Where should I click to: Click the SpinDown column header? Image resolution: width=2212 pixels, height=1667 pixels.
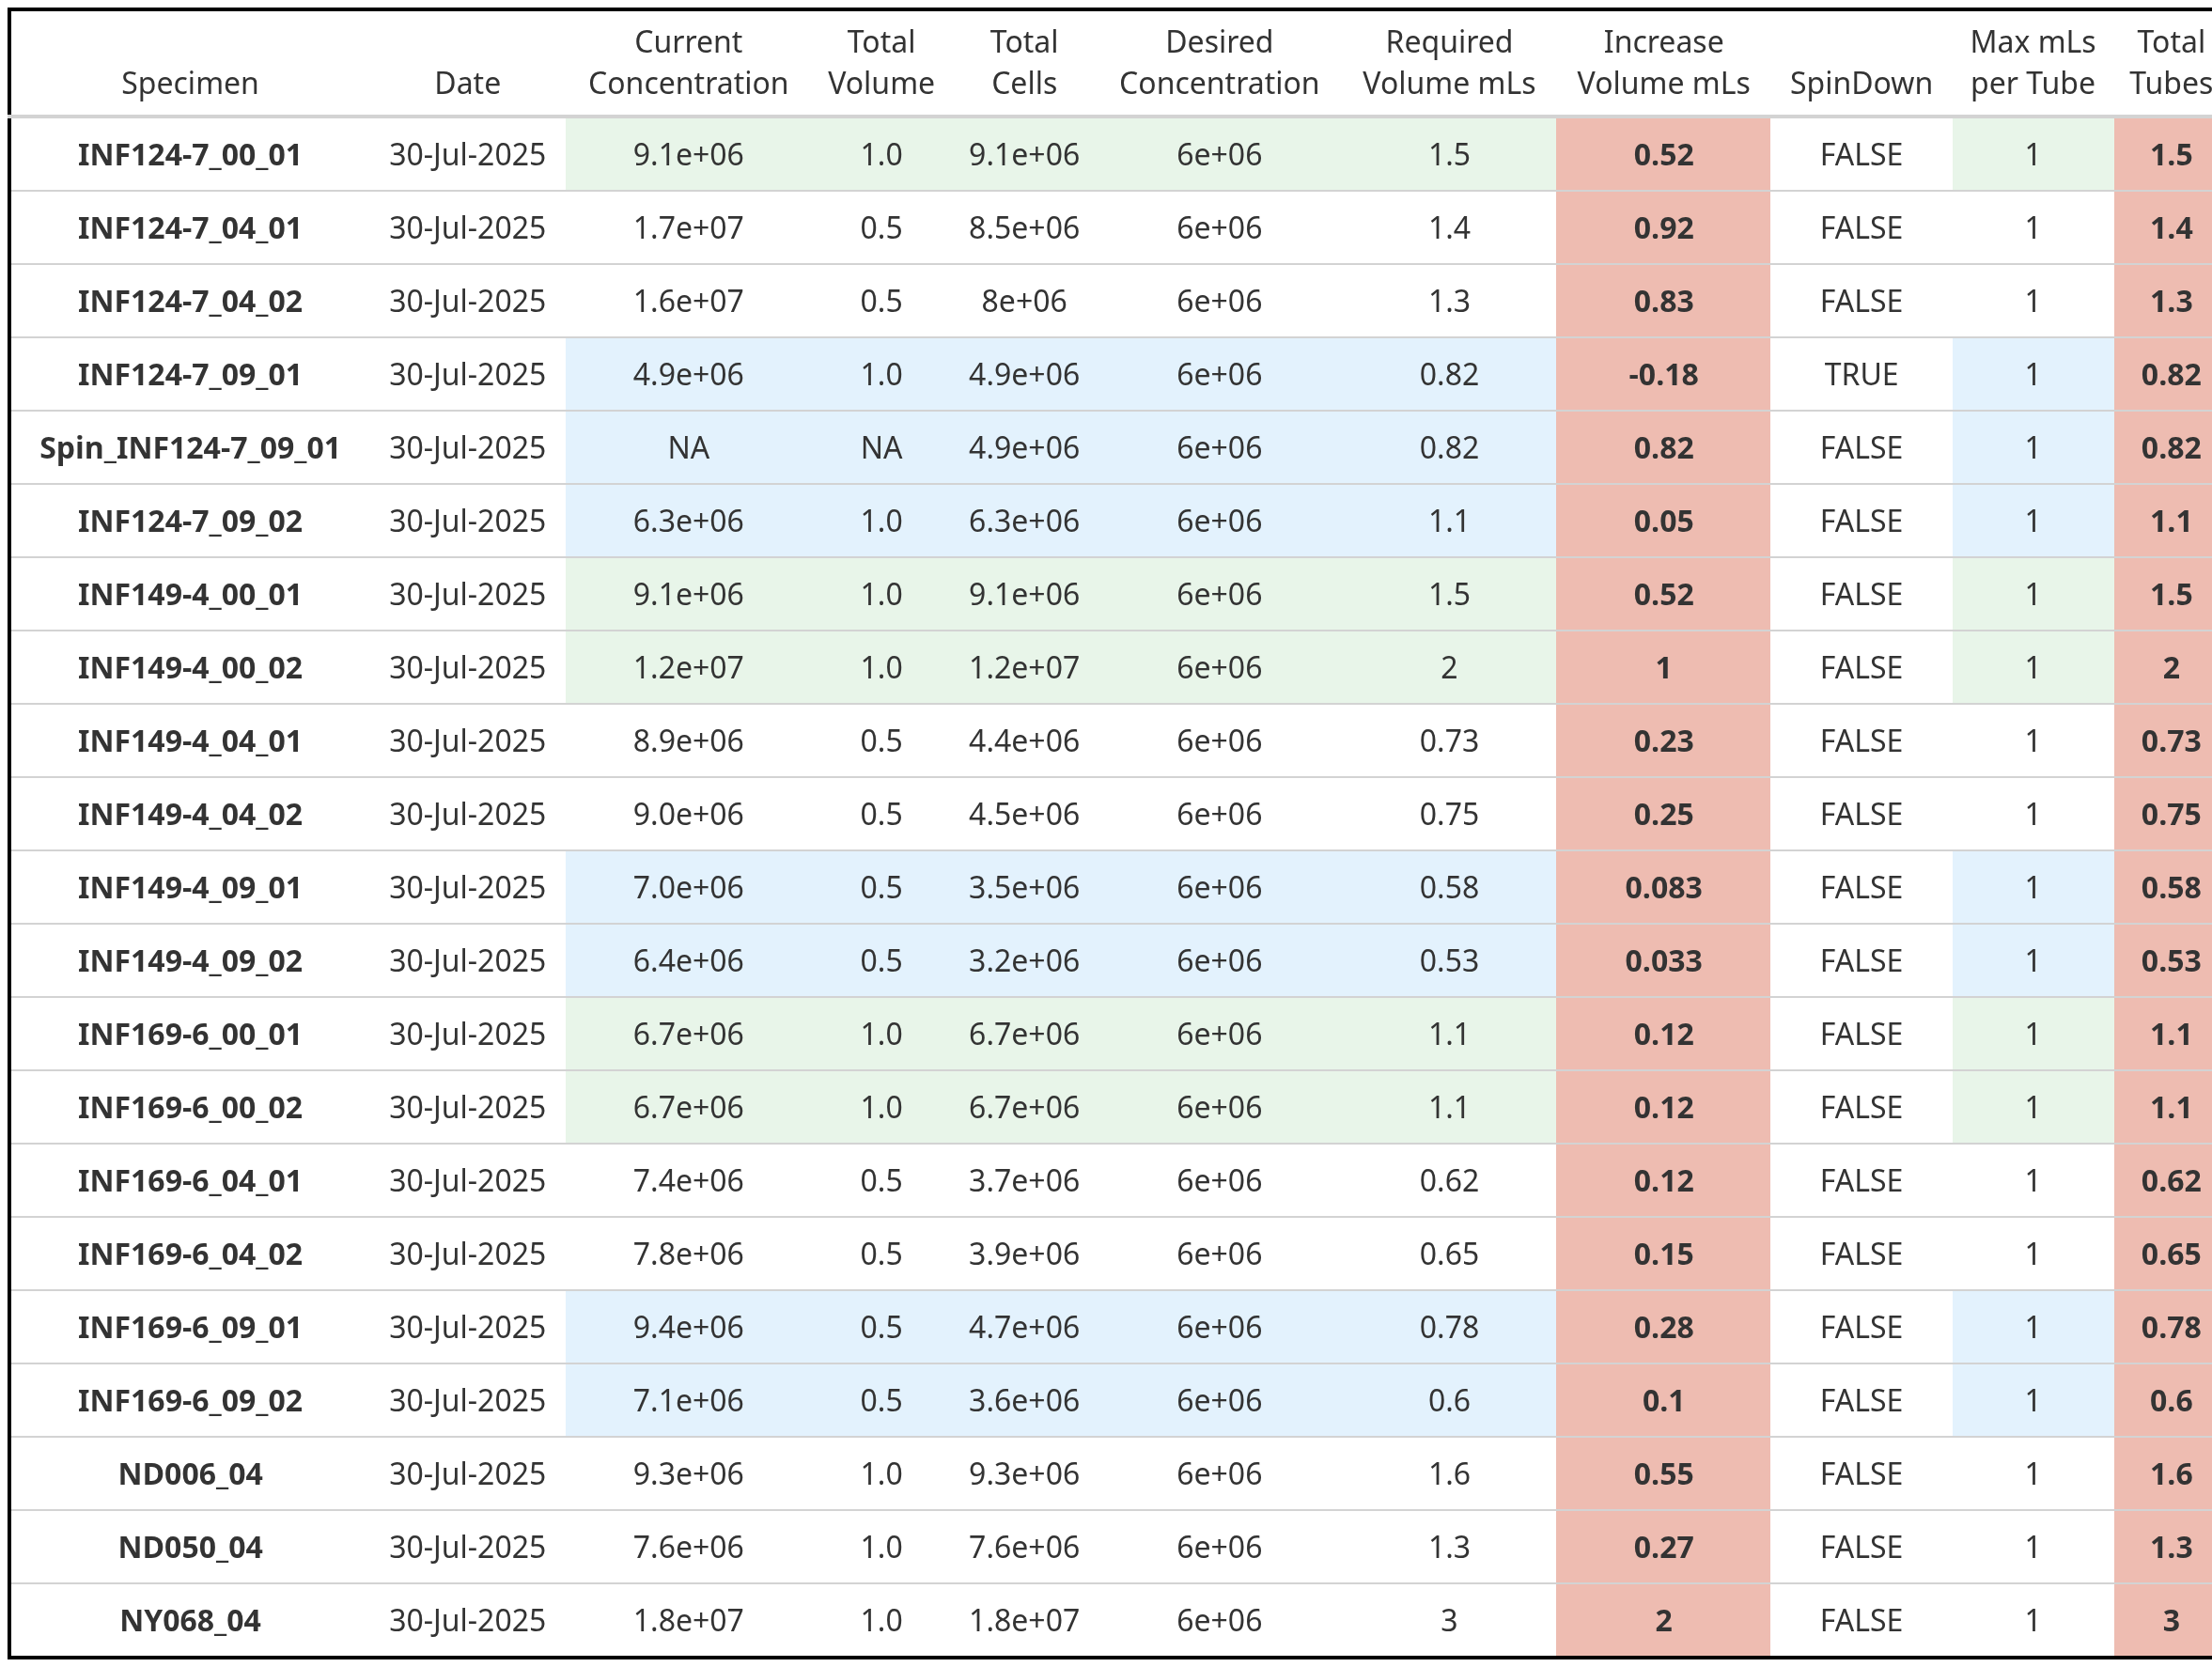pyautogui.click(x=1860, y=83)
